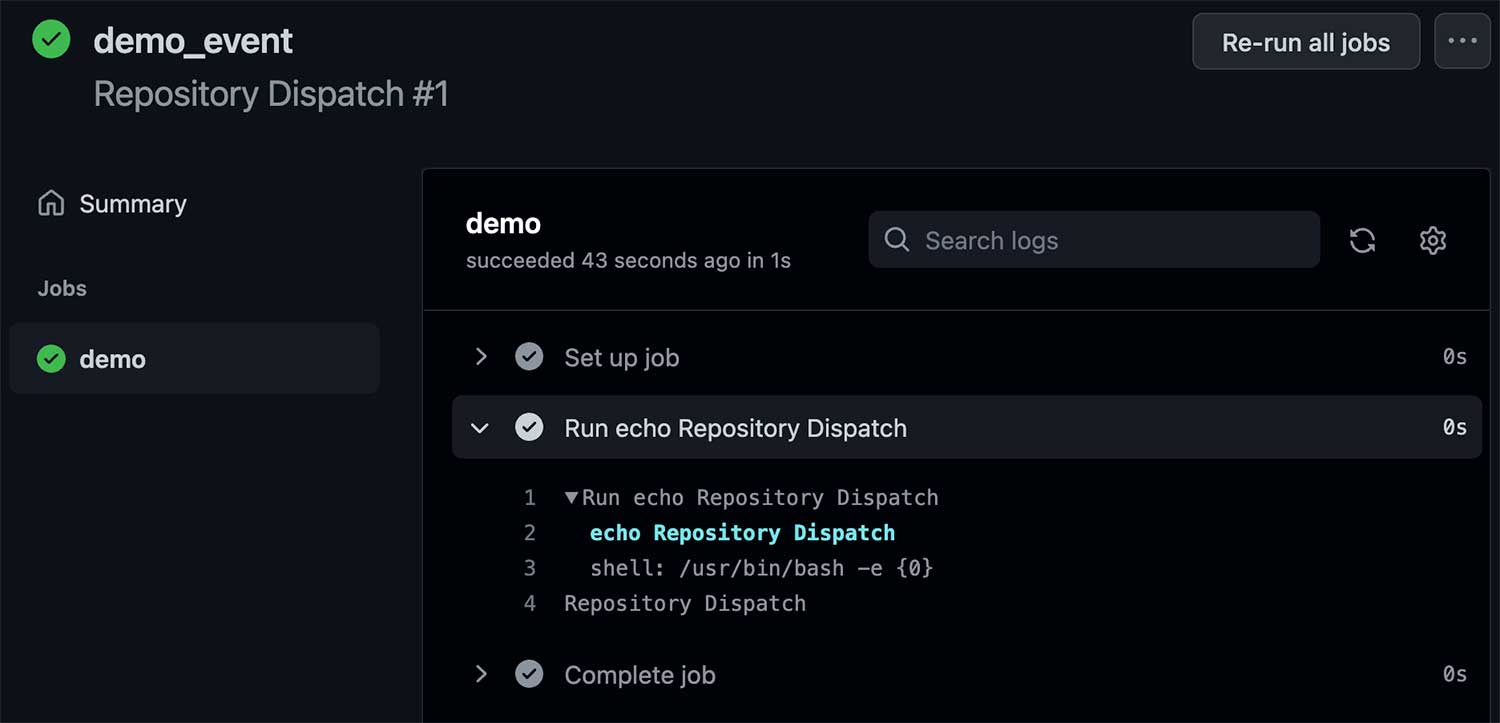Click the refresh logs icon
The image size is (1500, 723).
coord(1362,240)
